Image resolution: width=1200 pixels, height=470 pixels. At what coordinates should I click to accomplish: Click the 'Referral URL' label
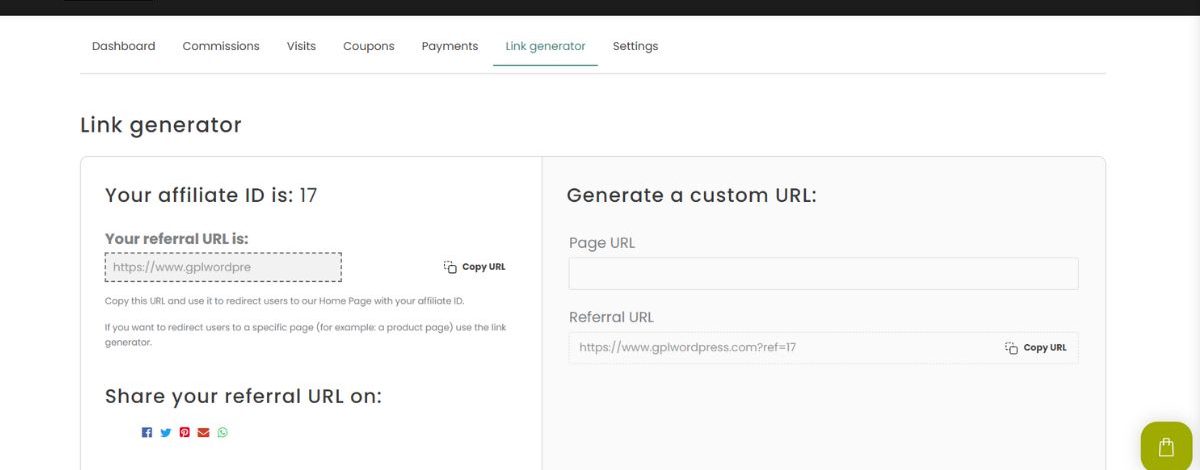[x=611, y=317]
